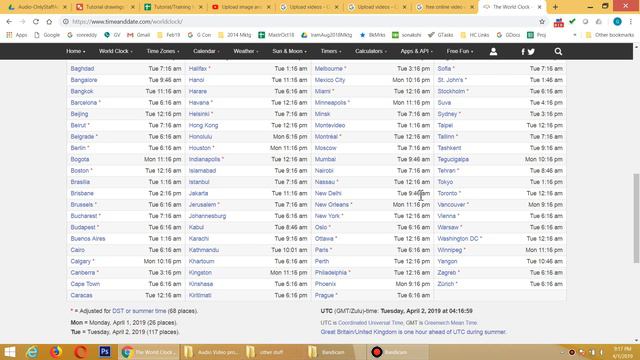Expand the Calendar menu
This screenshot has width=640, height=360.
206,51
